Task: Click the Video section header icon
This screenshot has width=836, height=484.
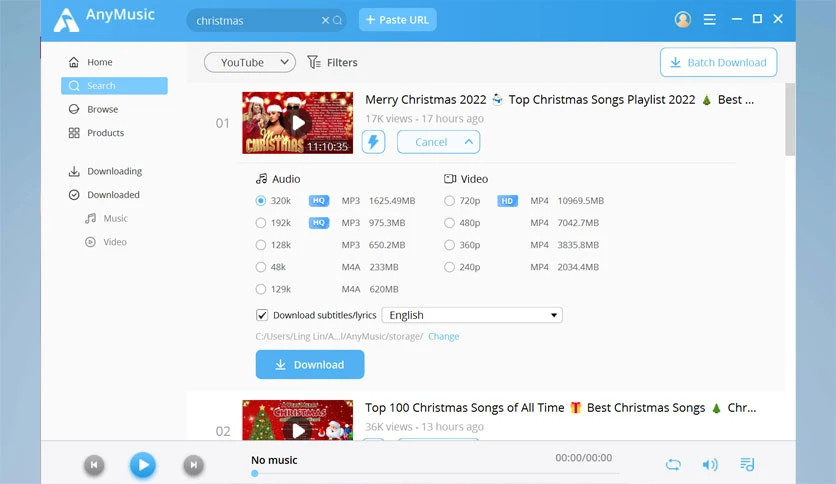Action: pos(450,179)
